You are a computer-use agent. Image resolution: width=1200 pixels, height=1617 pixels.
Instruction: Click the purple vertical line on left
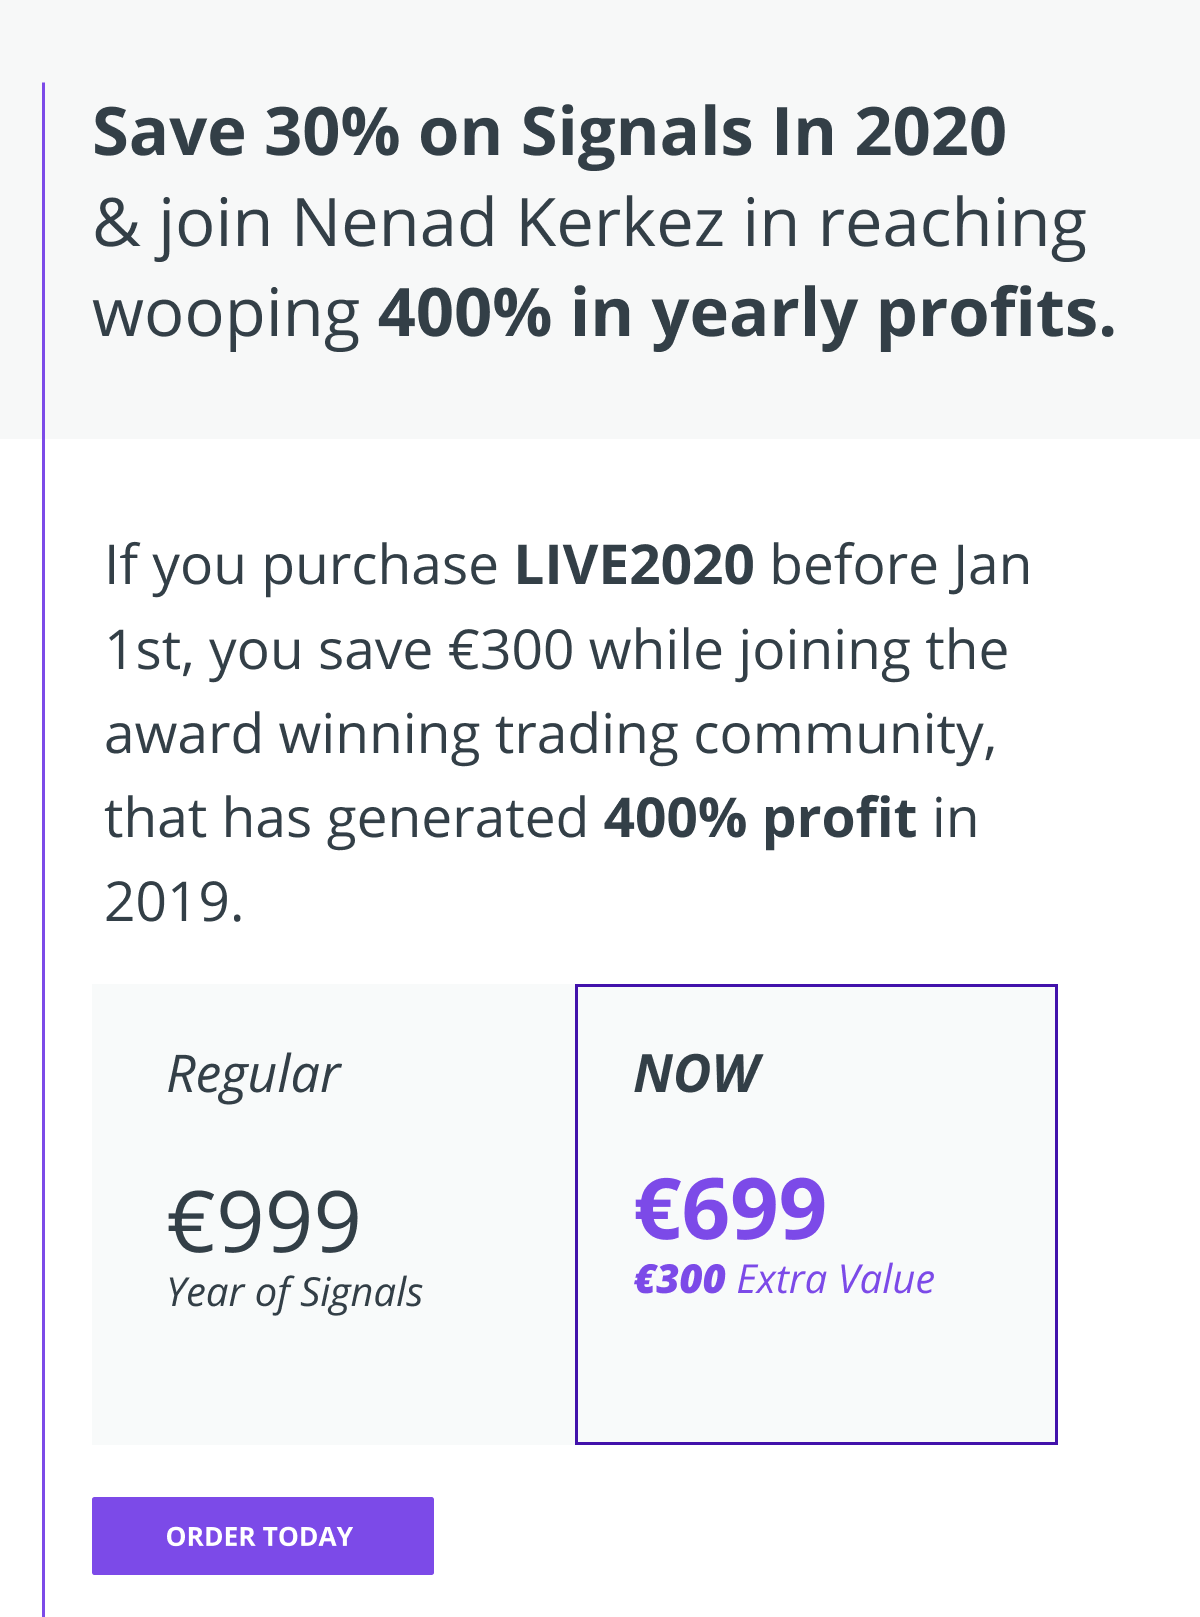click(43, 850)
